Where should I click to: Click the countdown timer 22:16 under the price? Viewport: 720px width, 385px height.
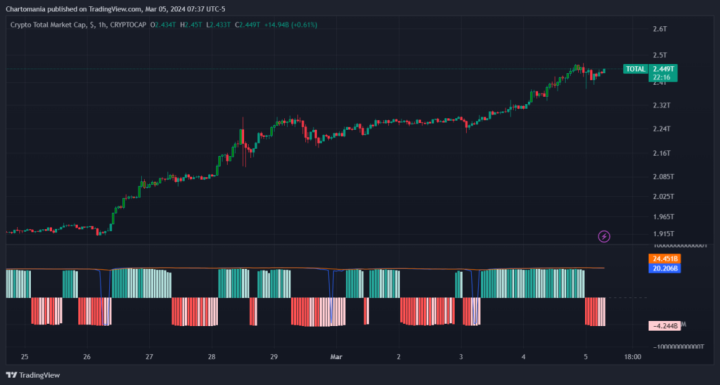[x=662, y=78]
